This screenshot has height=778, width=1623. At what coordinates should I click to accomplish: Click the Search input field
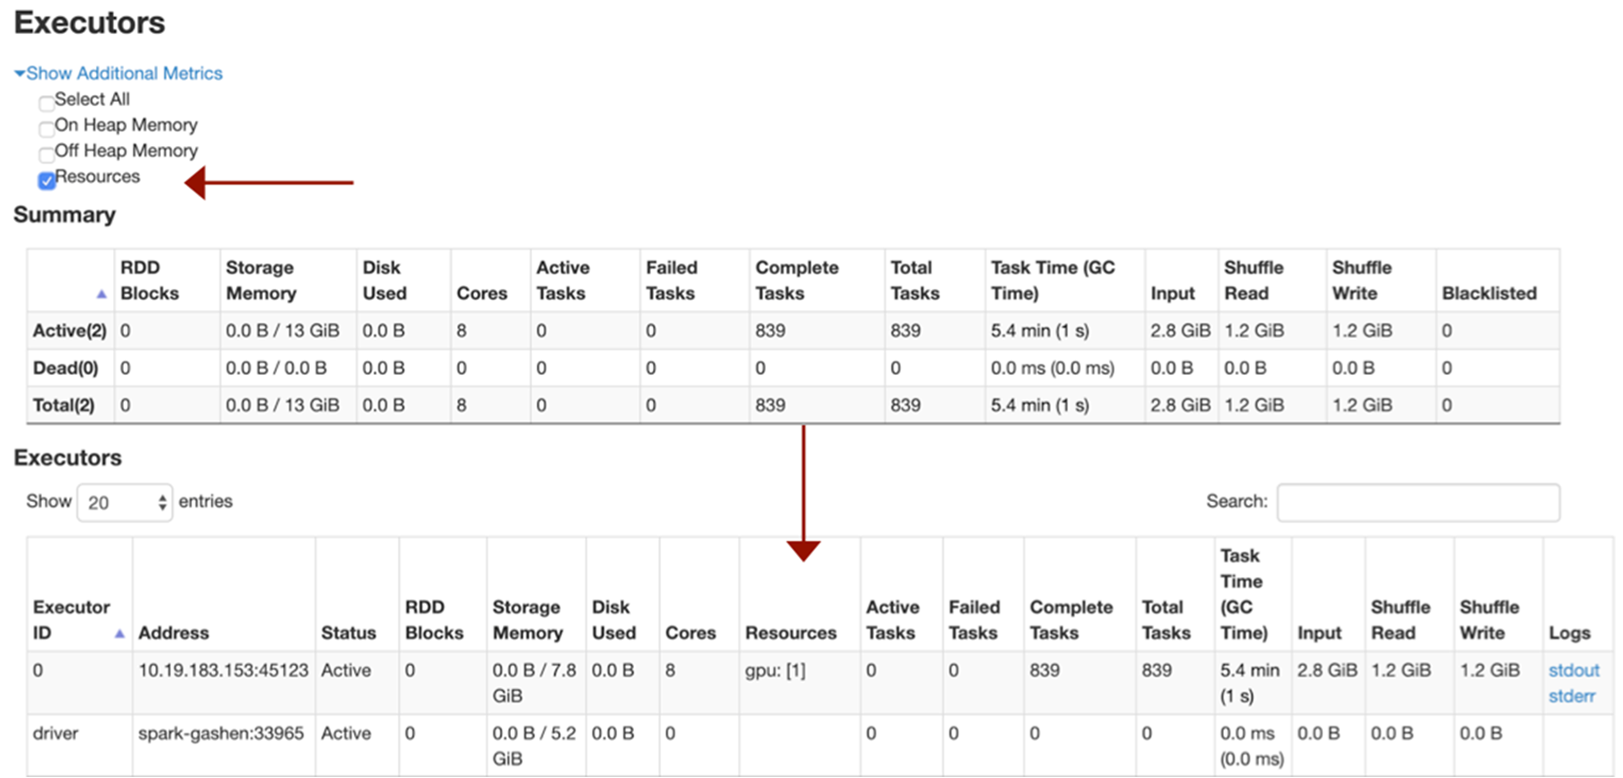coord(1417,502)
